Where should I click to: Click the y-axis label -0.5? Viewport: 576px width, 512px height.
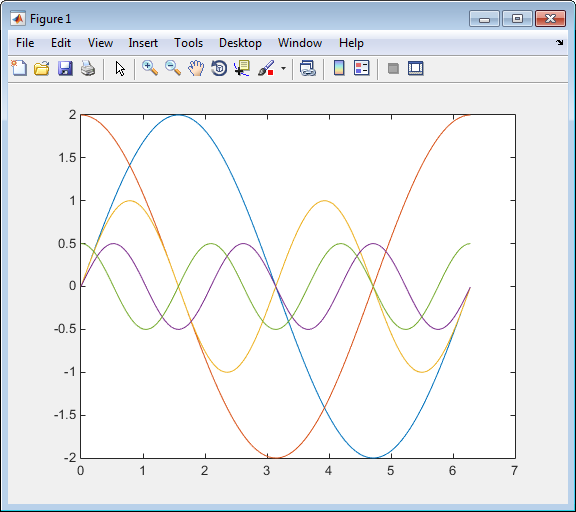click(65, 329)
